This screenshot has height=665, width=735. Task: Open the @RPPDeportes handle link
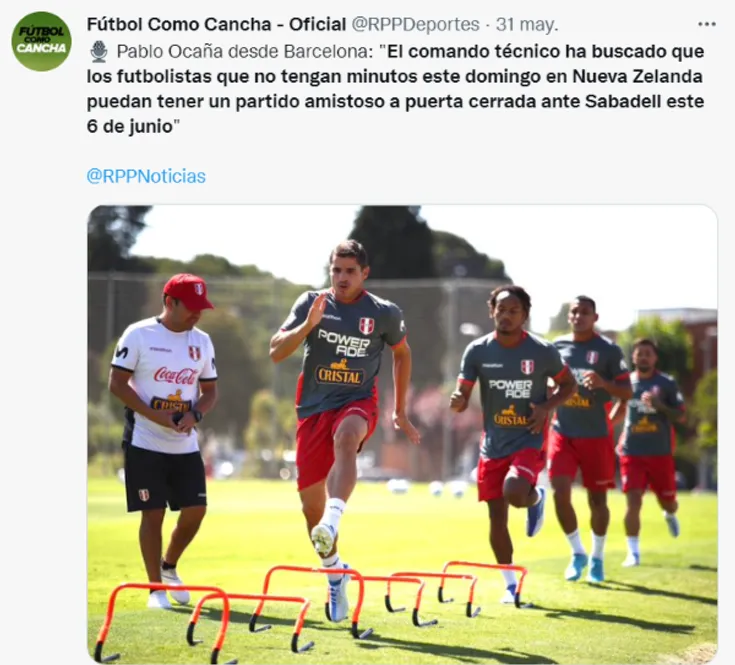415,24
